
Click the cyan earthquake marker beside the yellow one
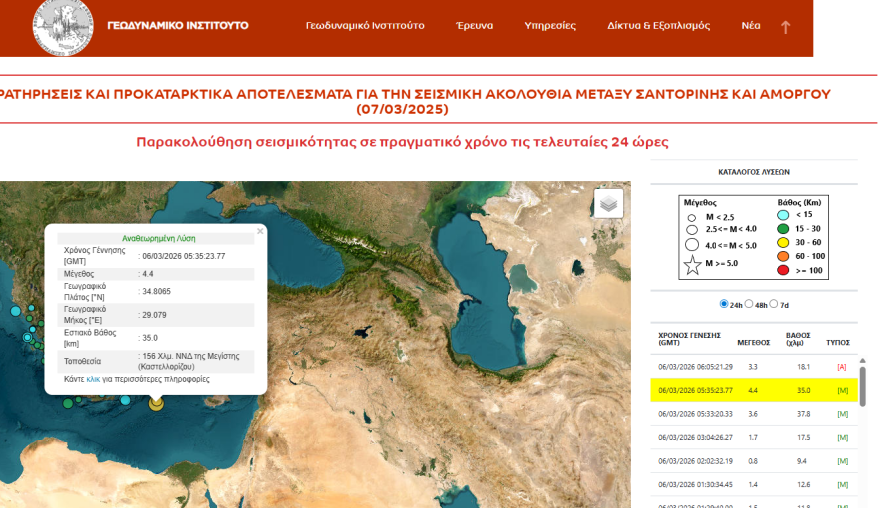point(126,400)
